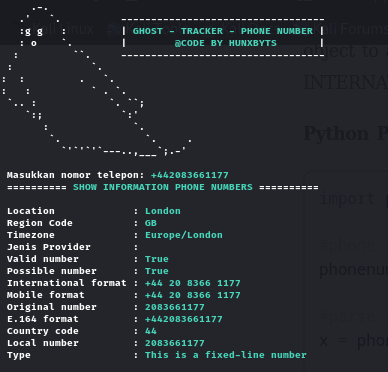This screenshot has width=388, height=372.
Task: Click the True value beside Valid number
Action: [157, 259]
